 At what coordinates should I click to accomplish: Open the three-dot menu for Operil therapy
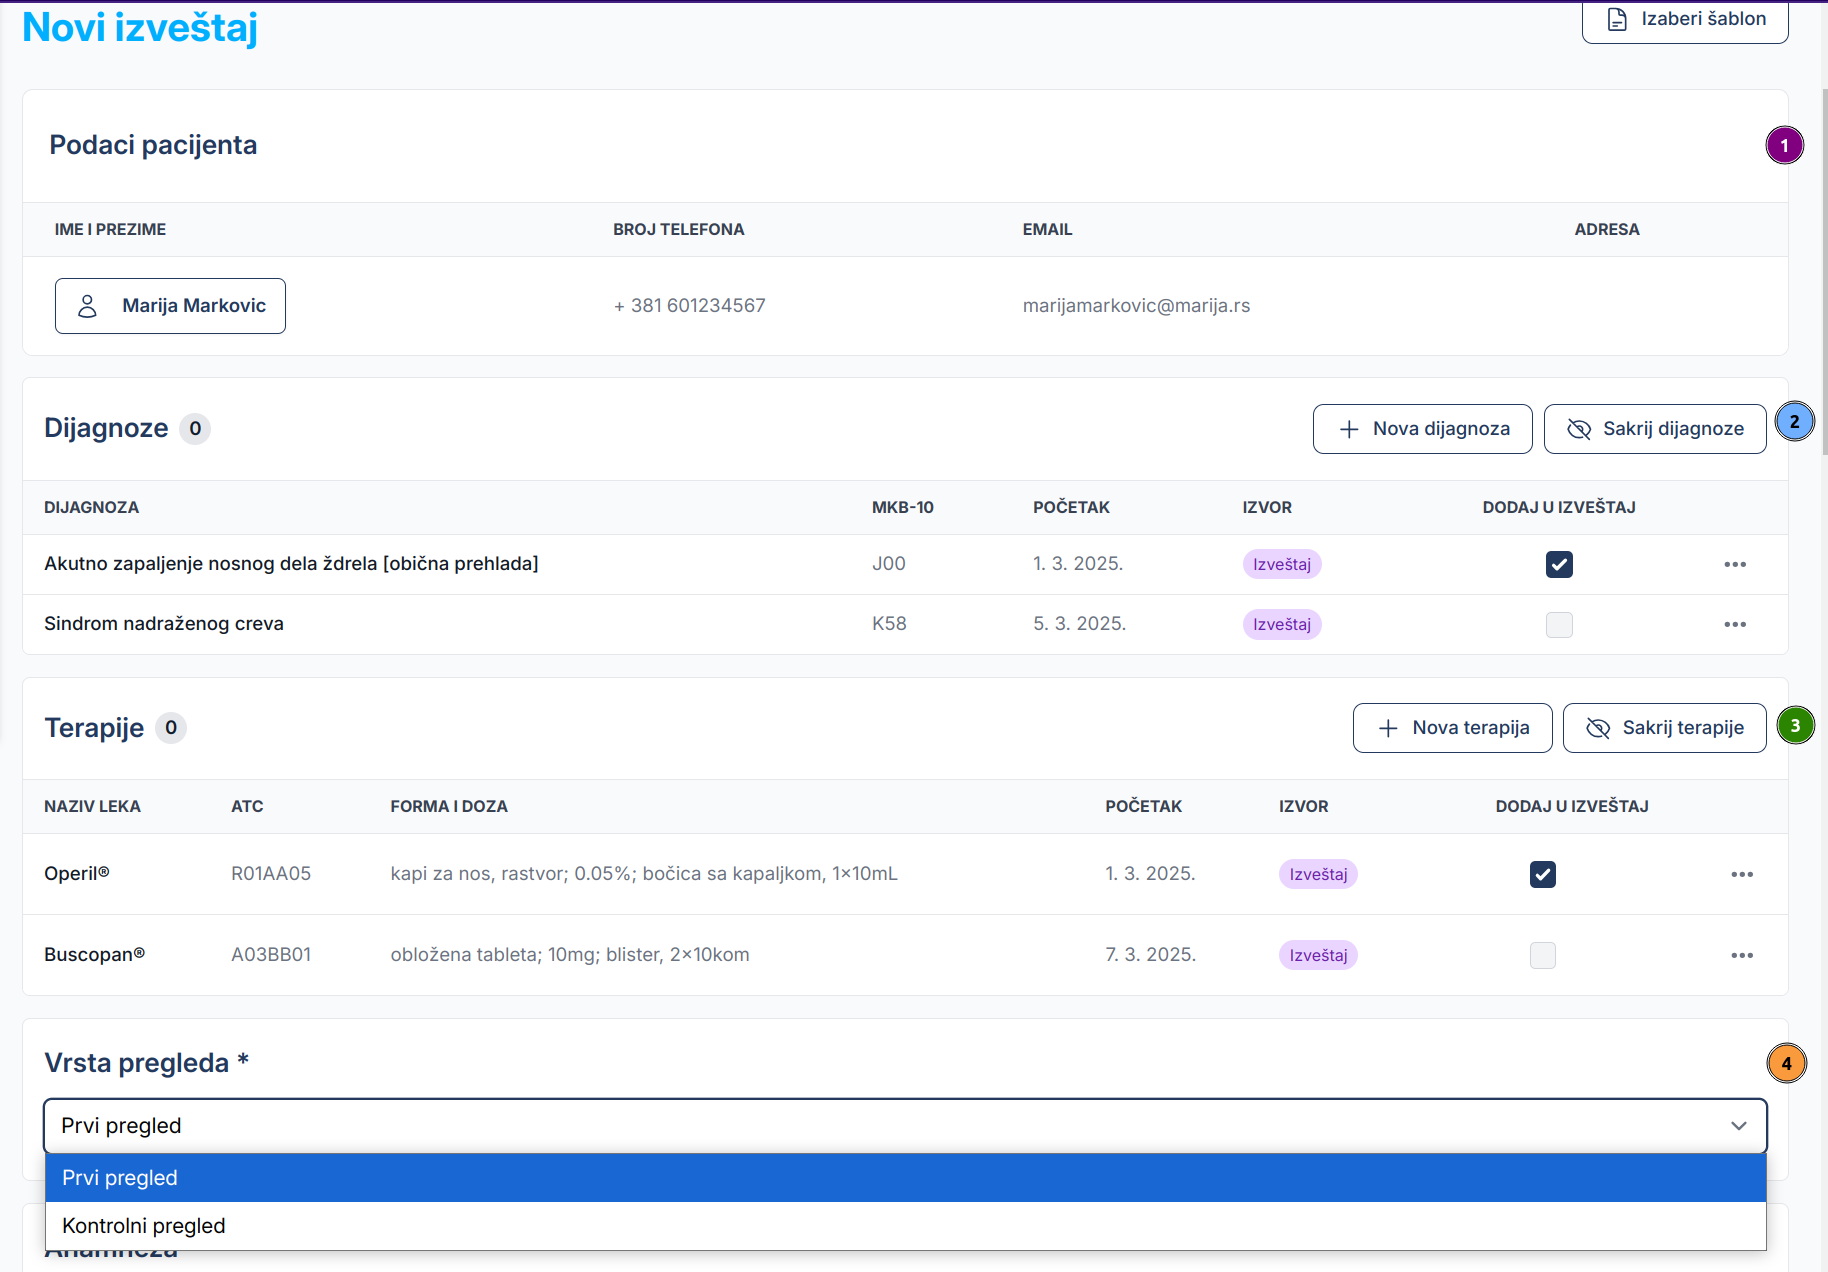pyautogui.click(x=1742, y=874)
